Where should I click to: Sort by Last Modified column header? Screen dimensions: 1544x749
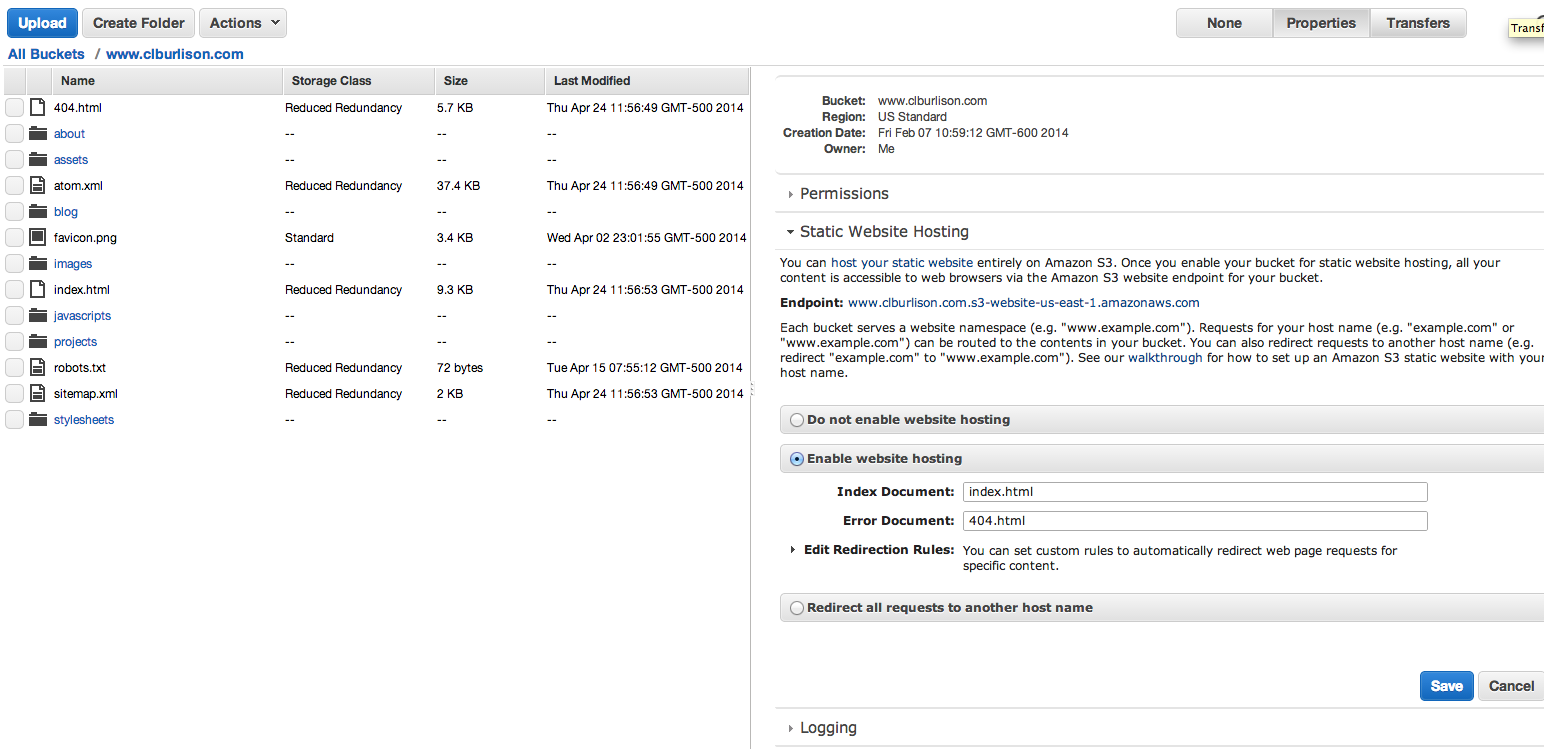tap(646, 81)
